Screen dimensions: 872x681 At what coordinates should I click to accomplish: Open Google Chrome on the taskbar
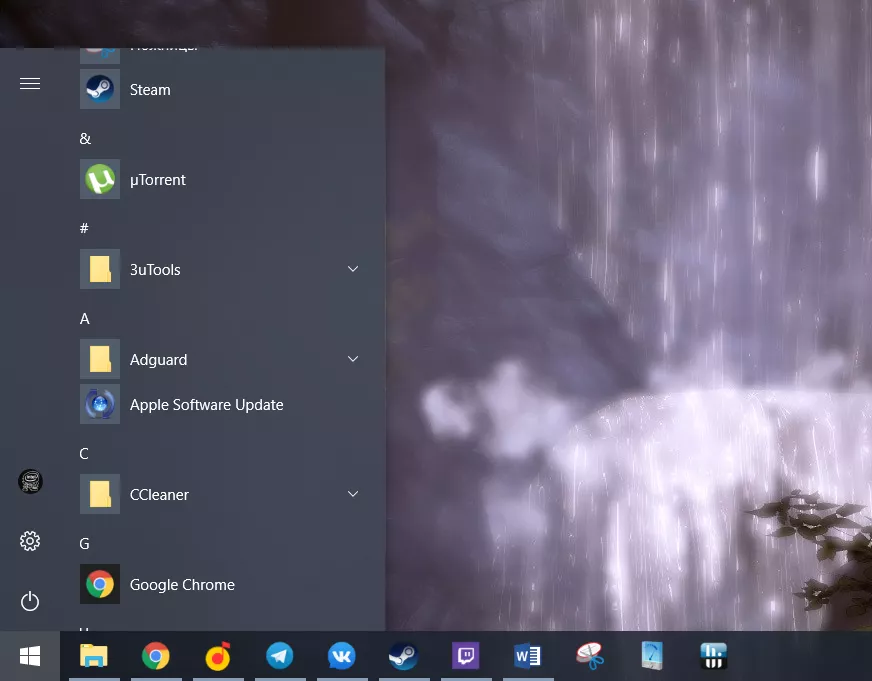(x=156, y=656)
